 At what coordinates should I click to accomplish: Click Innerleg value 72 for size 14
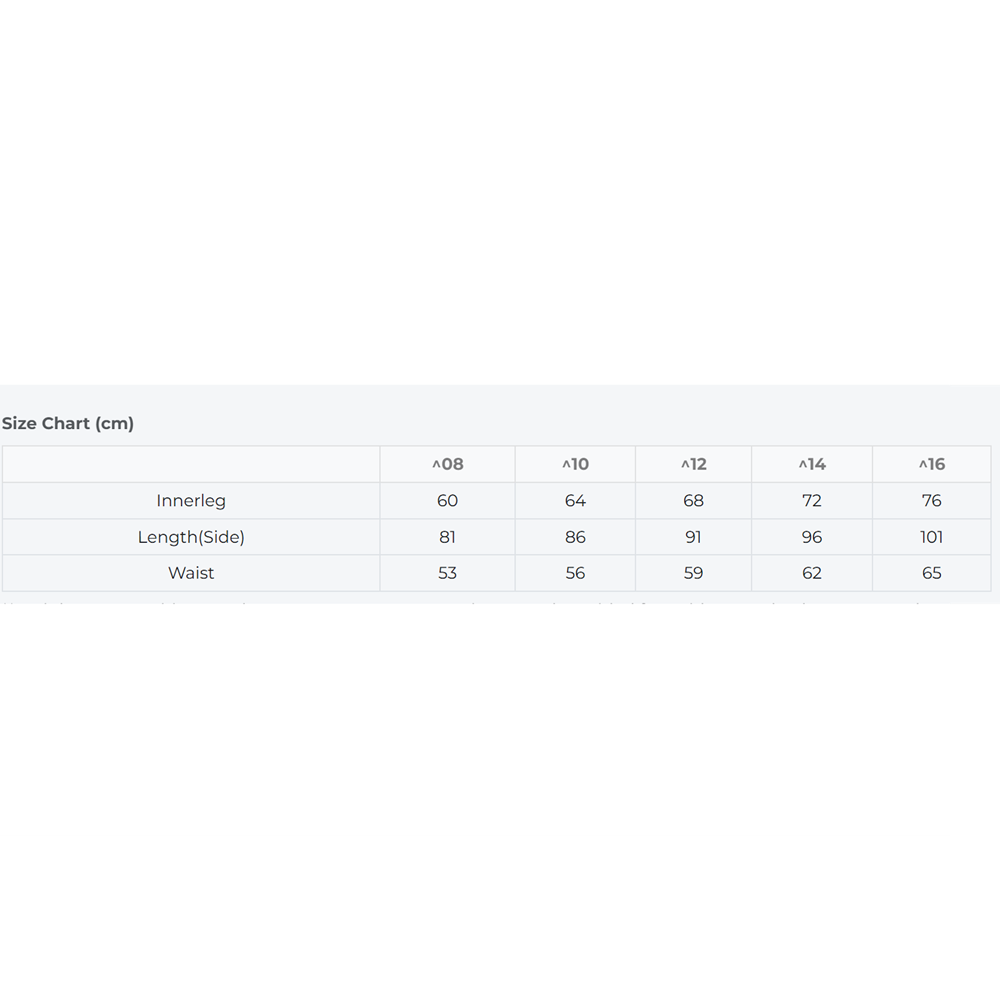pos(812,501)
